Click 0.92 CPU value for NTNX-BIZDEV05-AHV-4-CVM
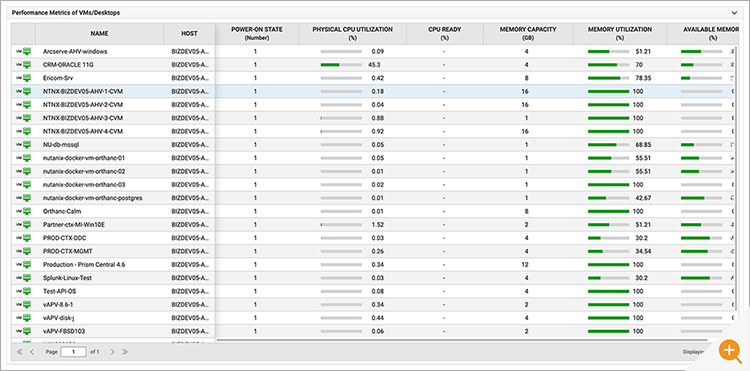The image size is (750, 371). 377,131
